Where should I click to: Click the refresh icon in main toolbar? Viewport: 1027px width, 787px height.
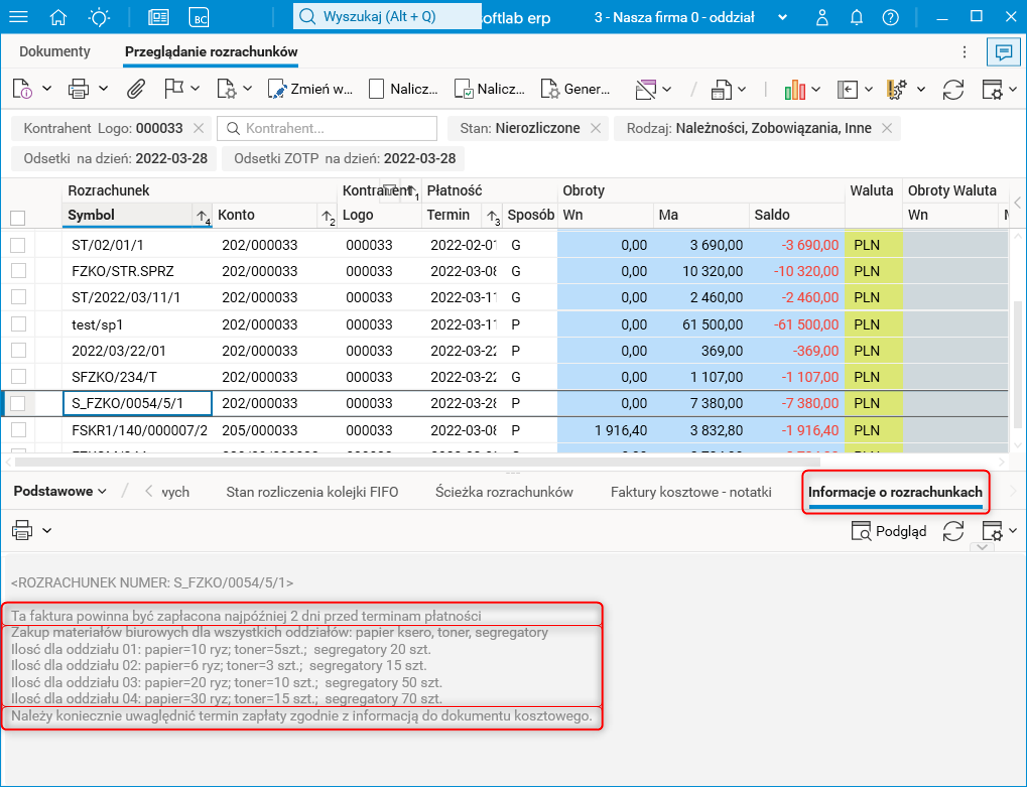(x=953, y=89)
